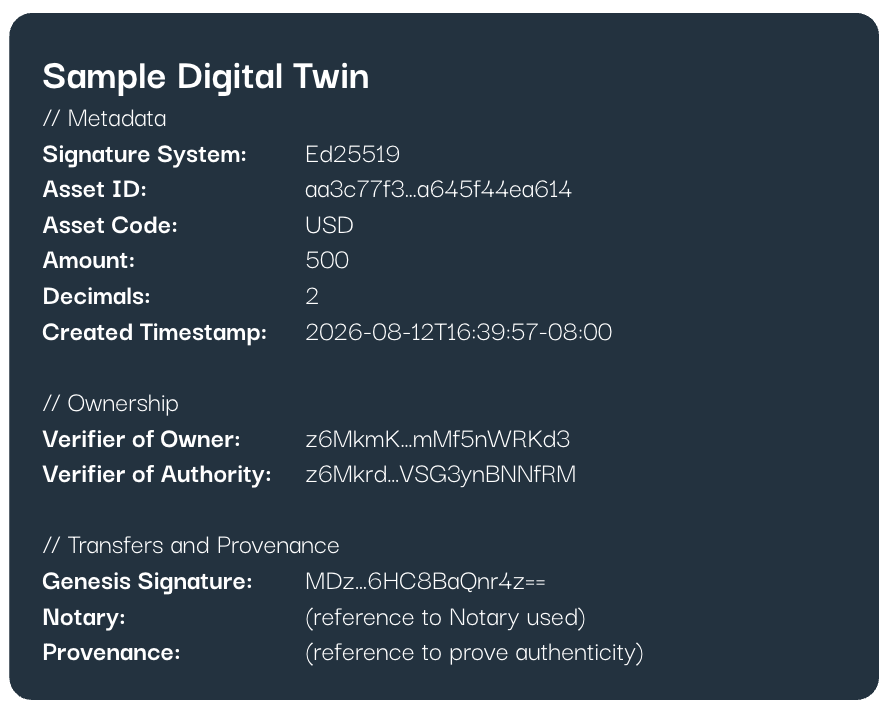Click the Ownership section comment

(x=110, y=403)
